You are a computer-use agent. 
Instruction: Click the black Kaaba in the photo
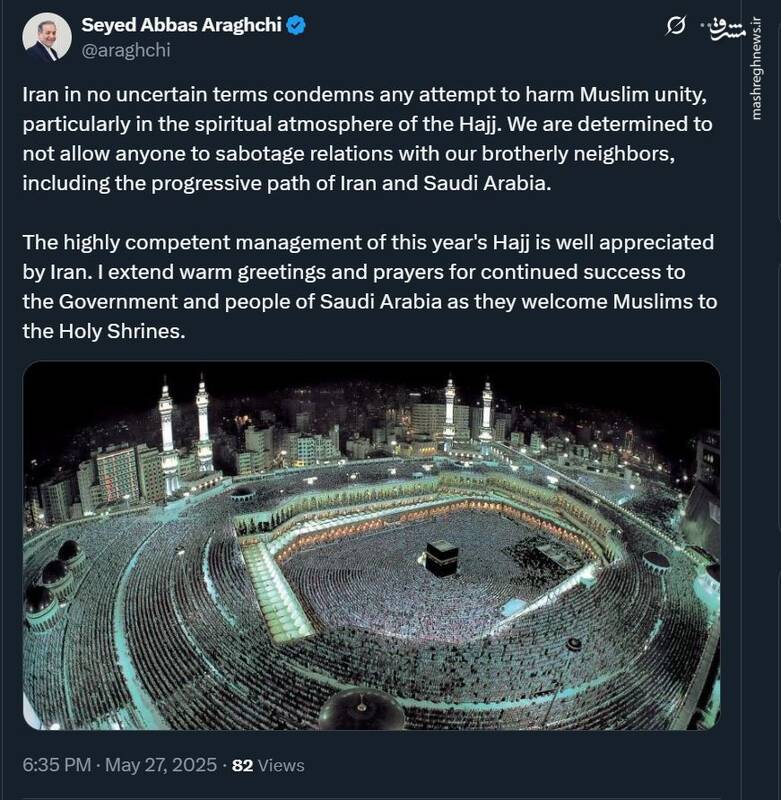click(443, 558)
